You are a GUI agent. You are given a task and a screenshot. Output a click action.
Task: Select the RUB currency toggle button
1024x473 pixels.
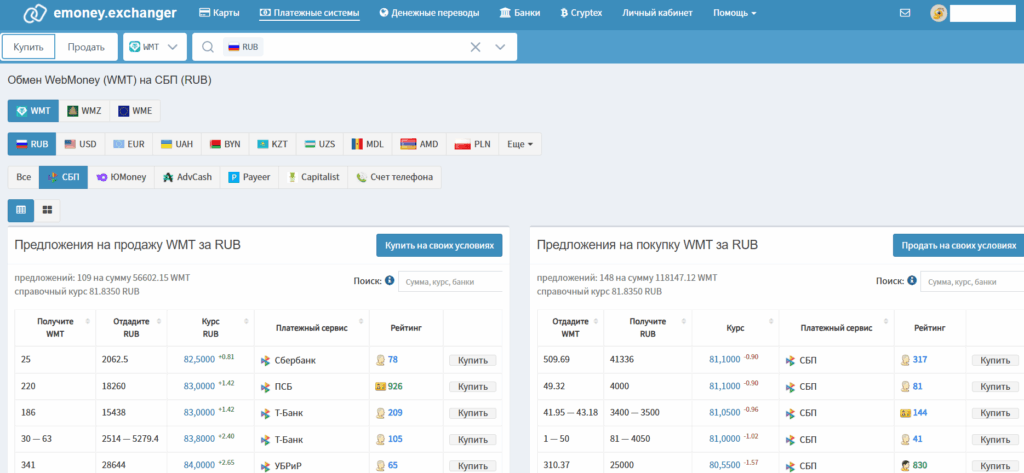pos(33,144)
